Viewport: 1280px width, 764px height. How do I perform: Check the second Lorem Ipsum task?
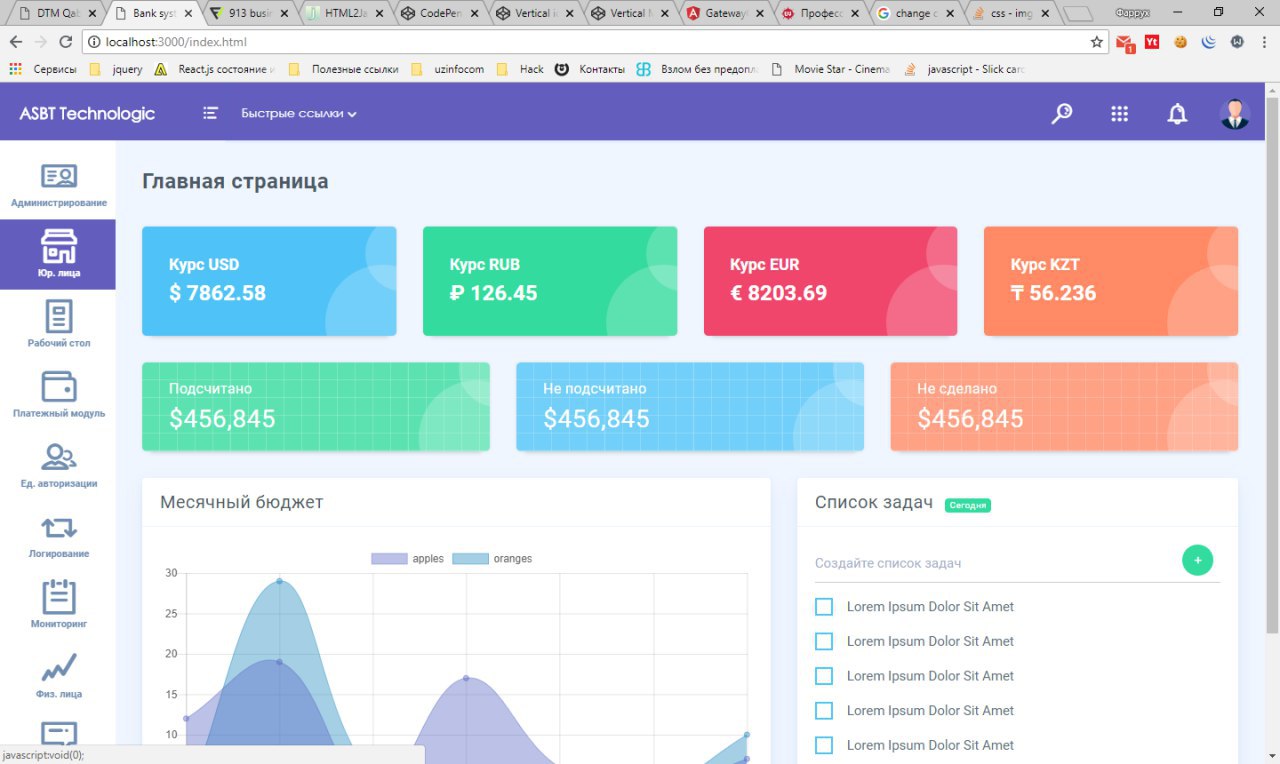tap(824, 641)
